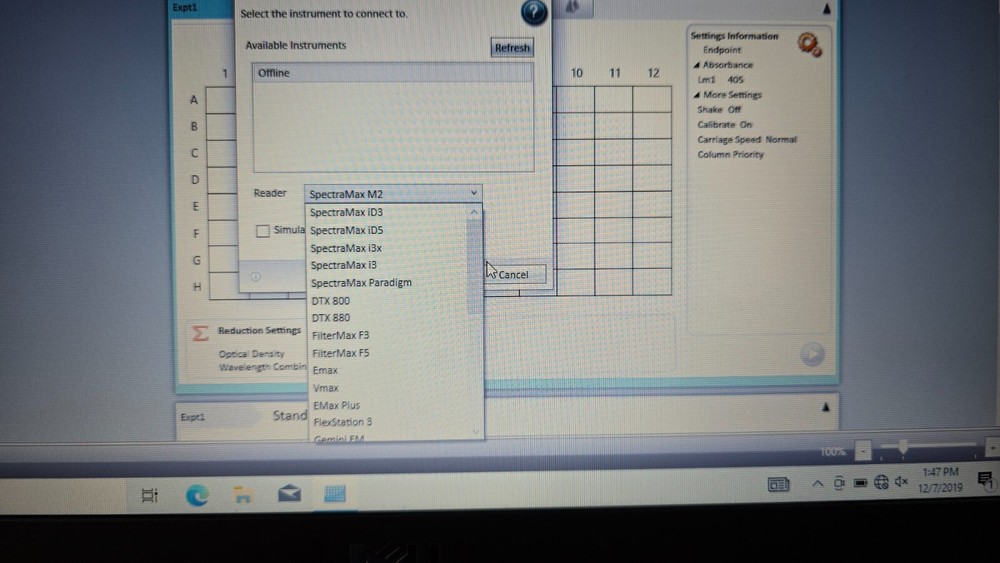The height and width of the screenshot is (563, 1000).
Task: Open the Reader combo box
Action: pyautogui.click(x=393, y=194)
